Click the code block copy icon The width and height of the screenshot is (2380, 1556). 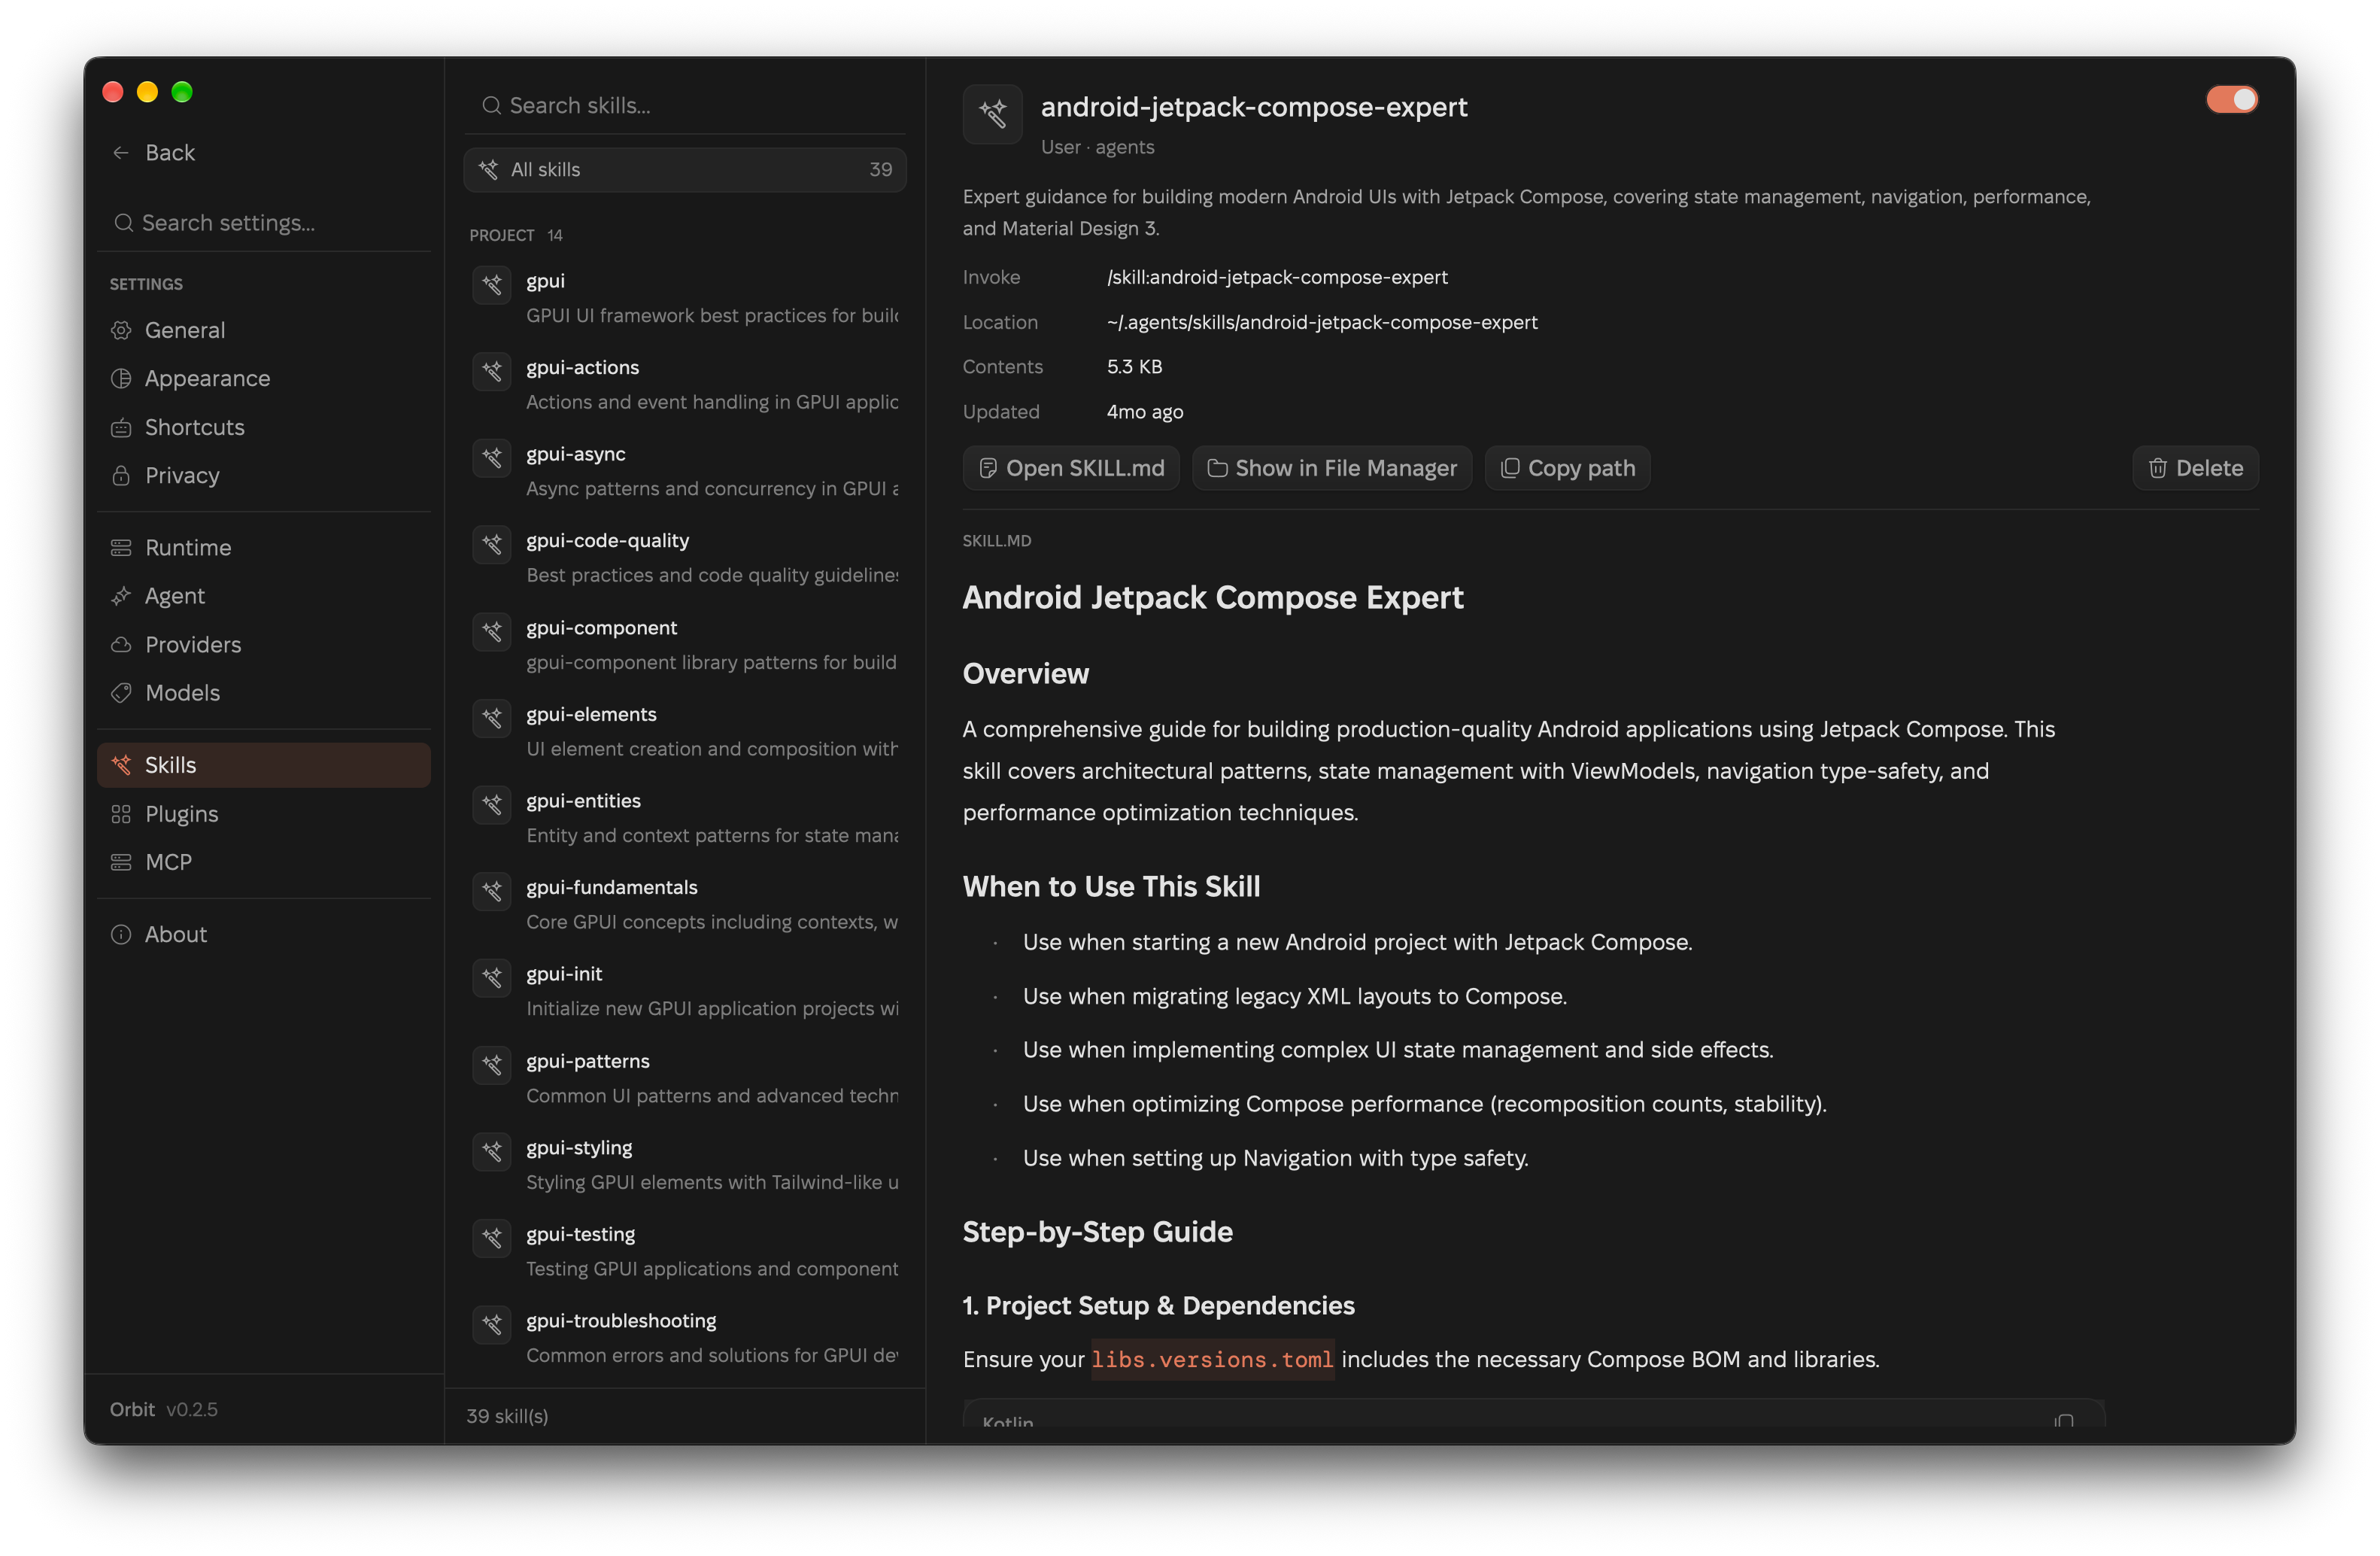pos(2064,1420)
